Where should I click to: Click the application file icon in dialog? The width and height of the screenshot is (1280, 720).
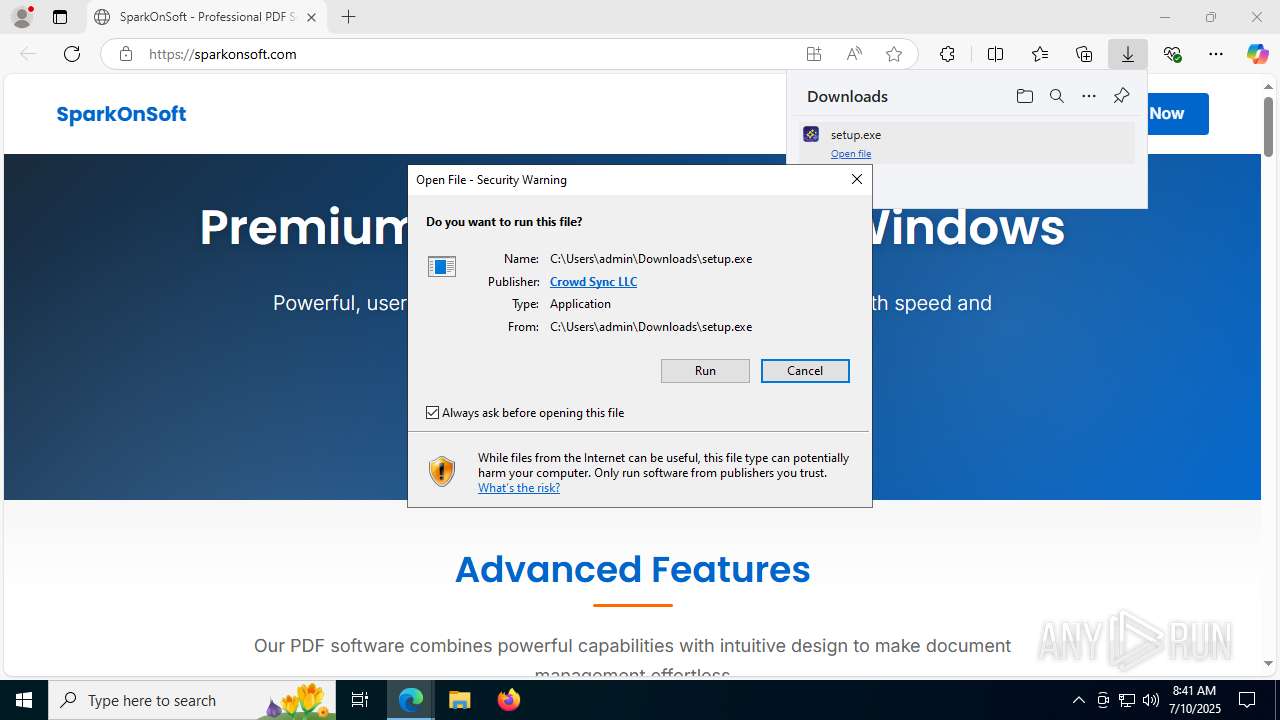(x=441, y=266)
